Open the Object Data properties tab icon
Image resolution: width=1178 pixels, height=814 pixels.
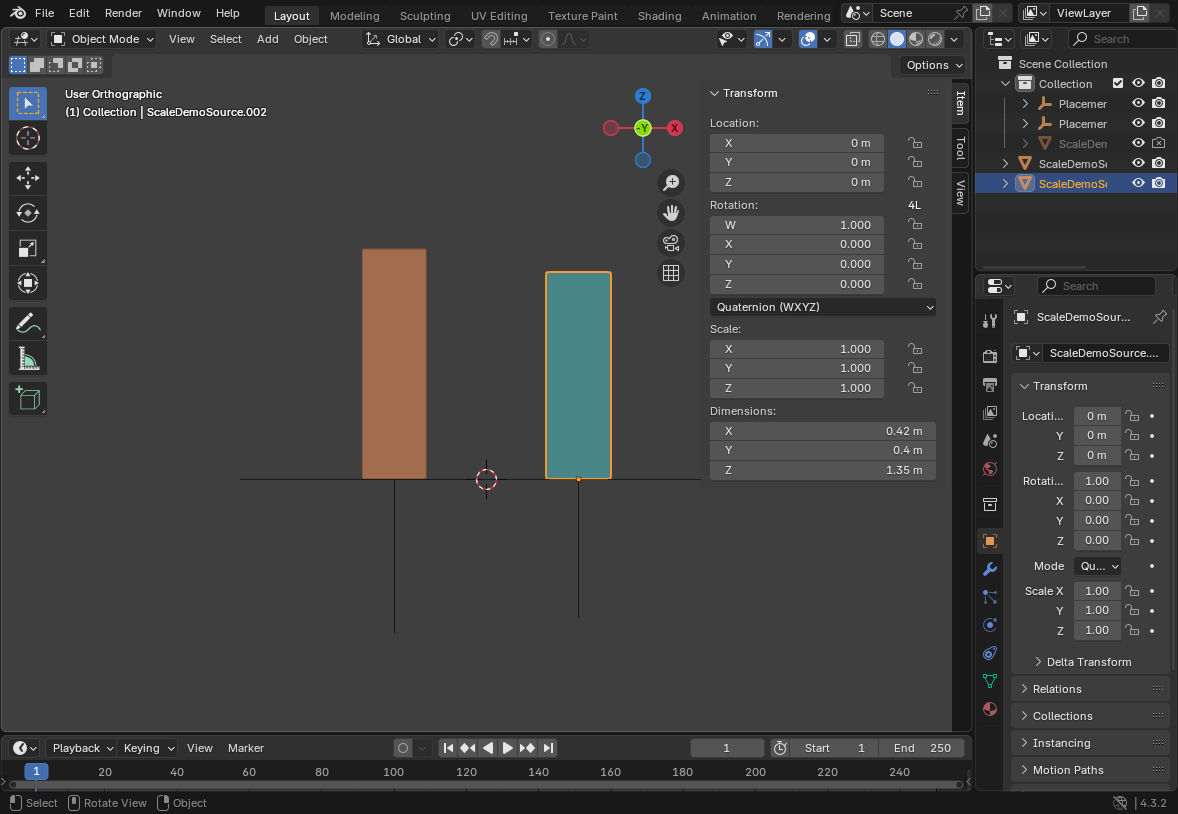pyautogui.click(x=989, y=681)
